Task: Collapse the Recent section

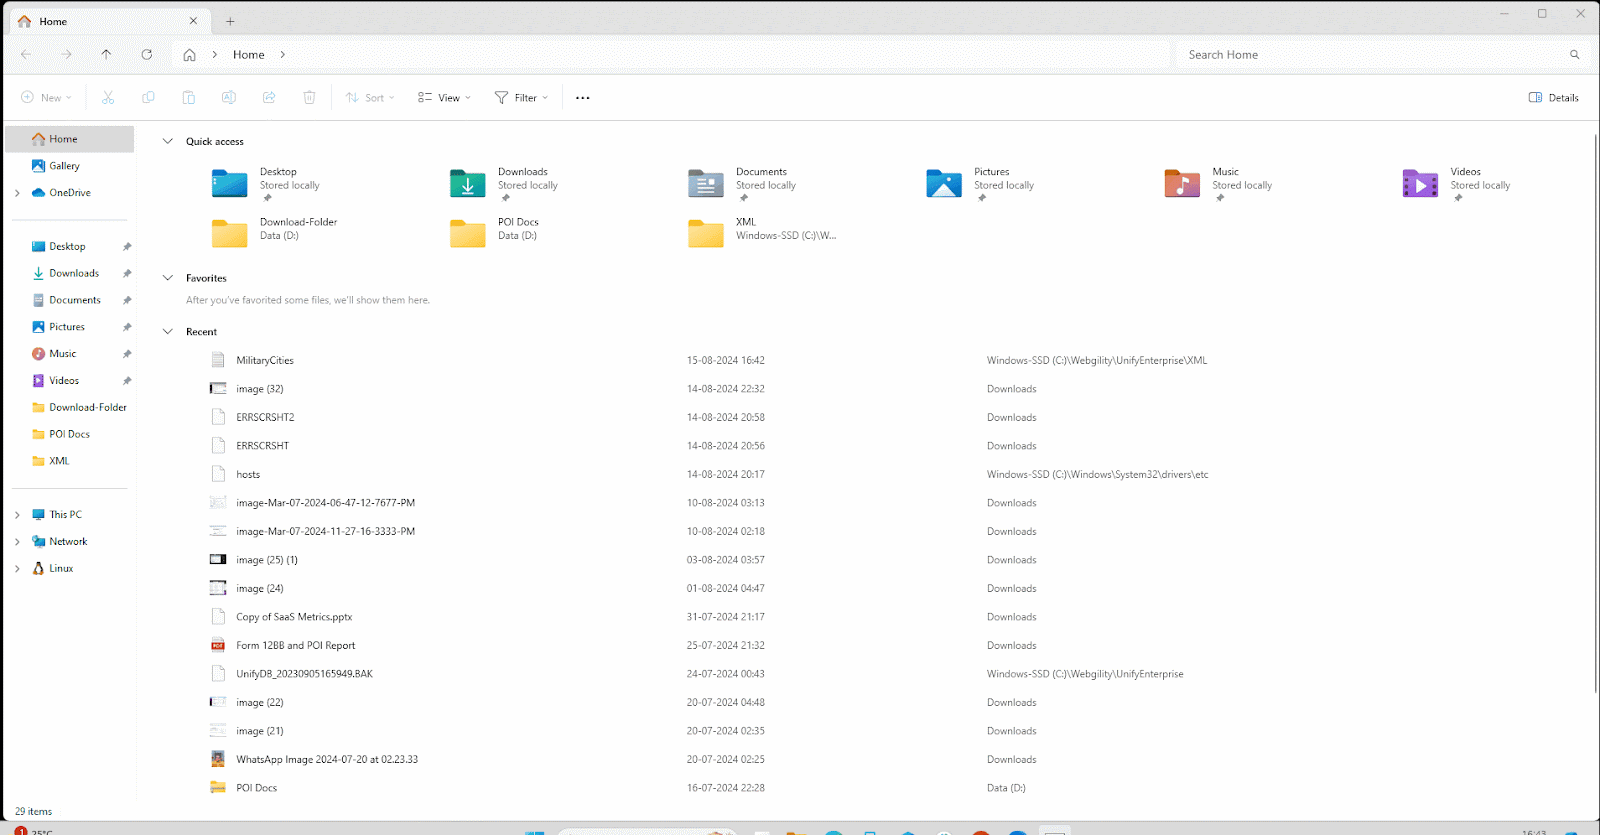Action: tap(168, 332)
